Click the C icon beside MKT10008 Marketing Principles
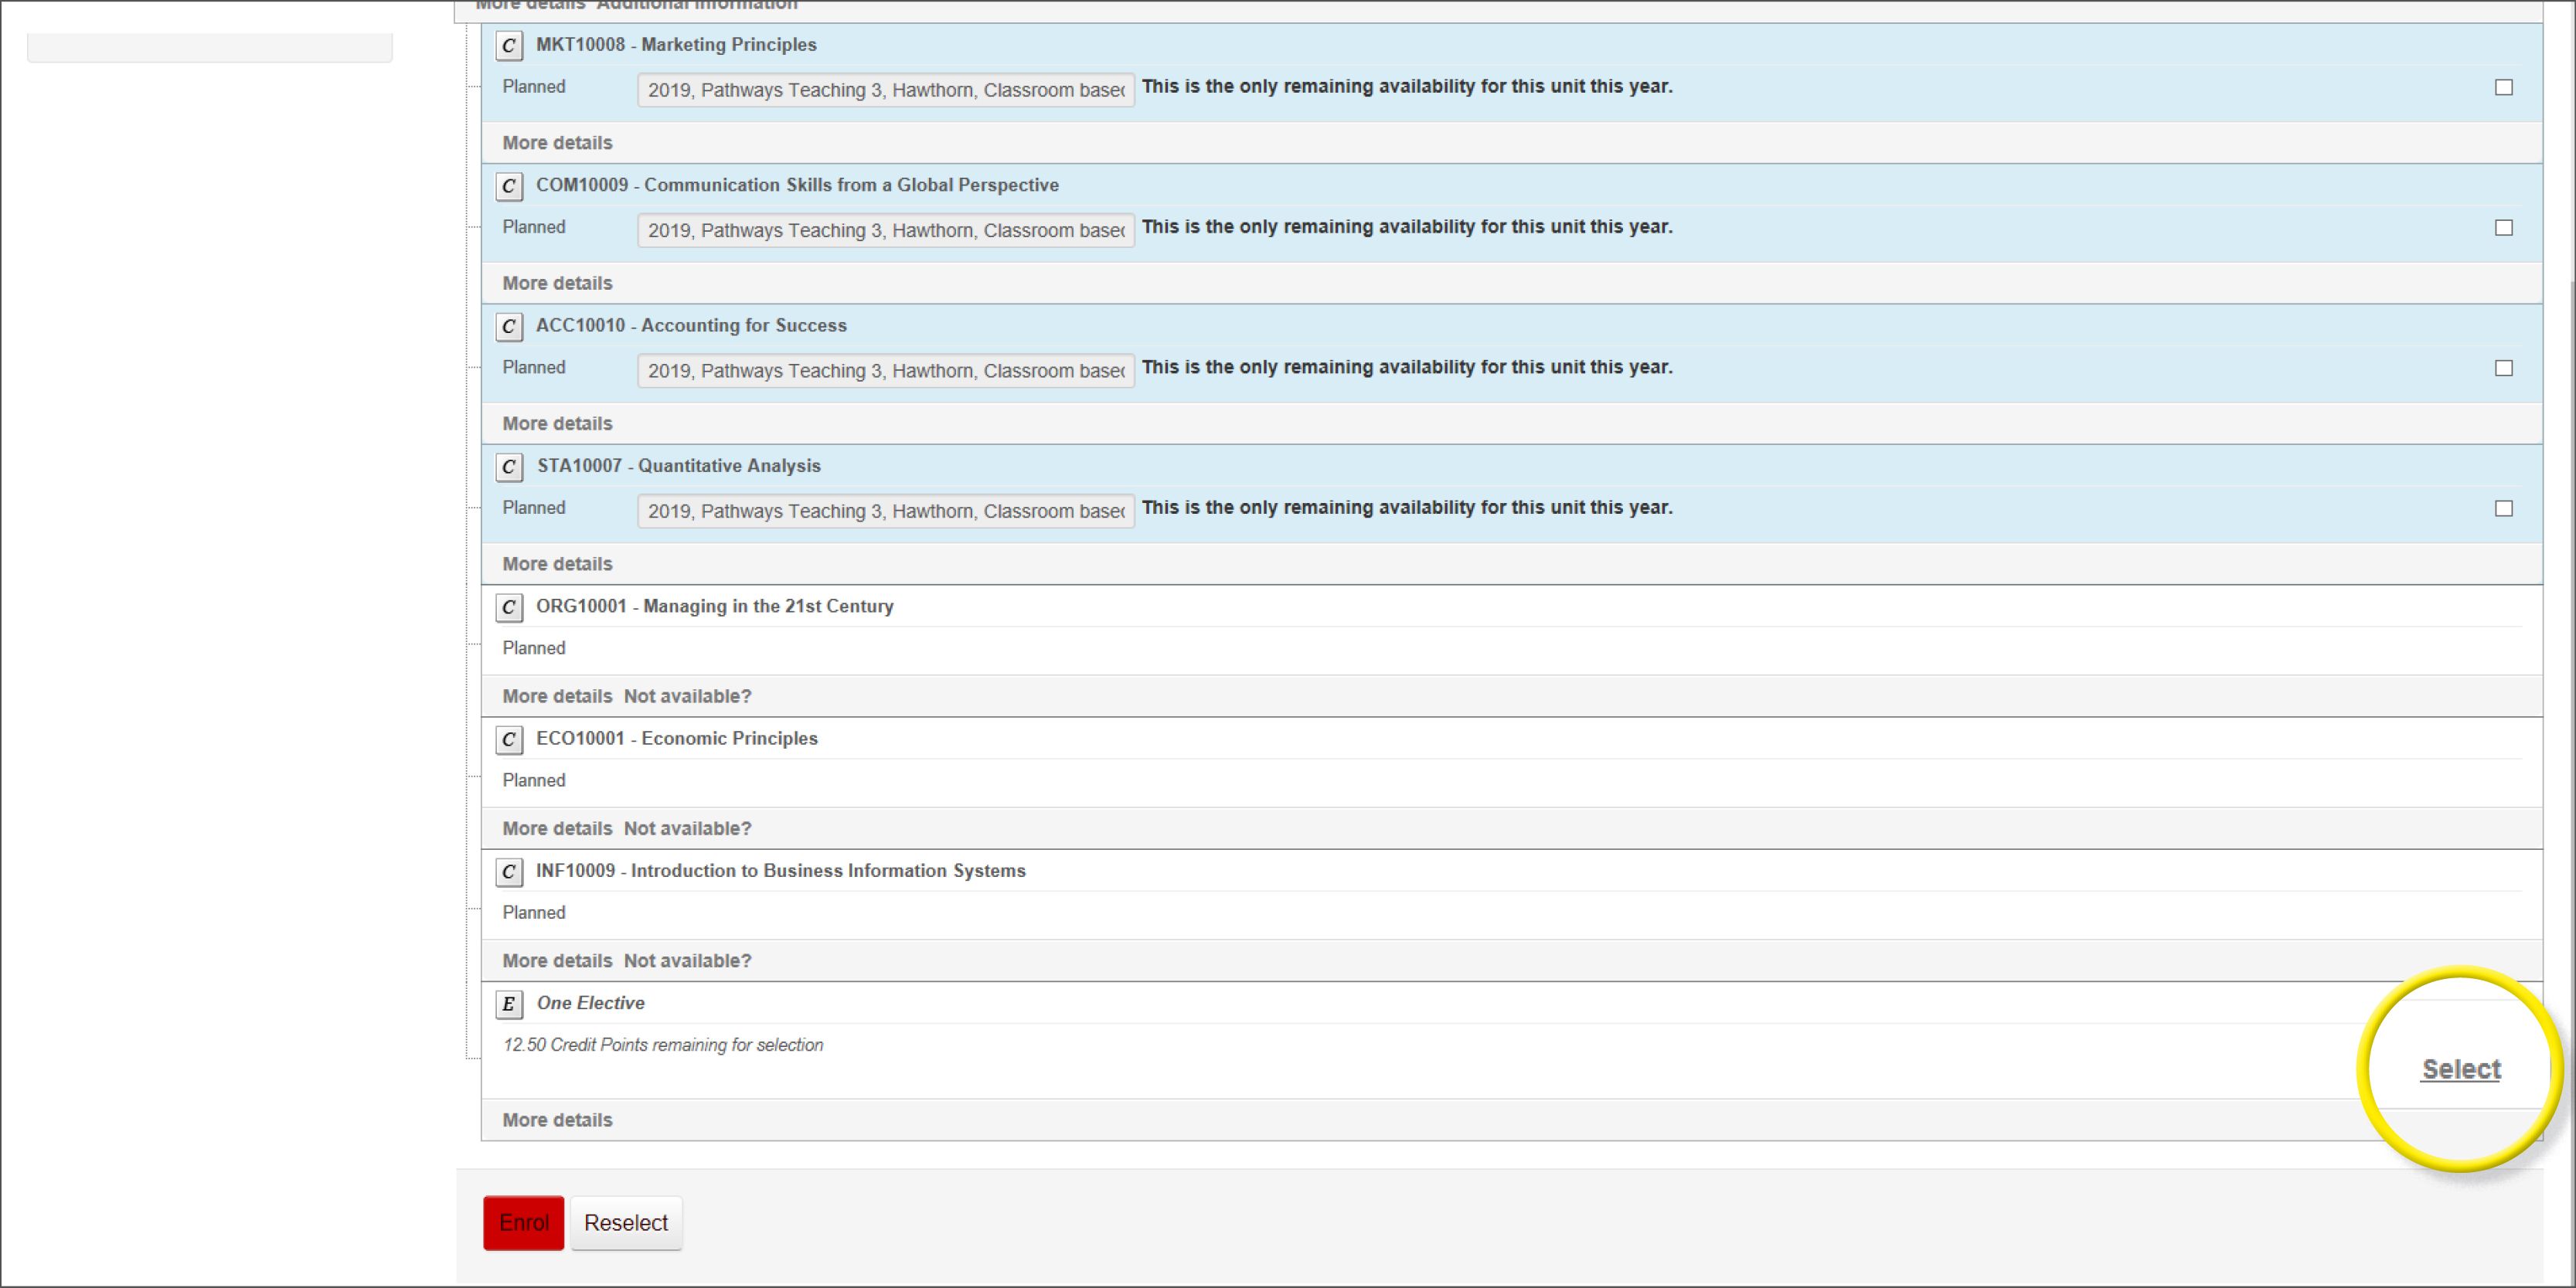Screen dimensions: 2576x1288 click(509, 45)
